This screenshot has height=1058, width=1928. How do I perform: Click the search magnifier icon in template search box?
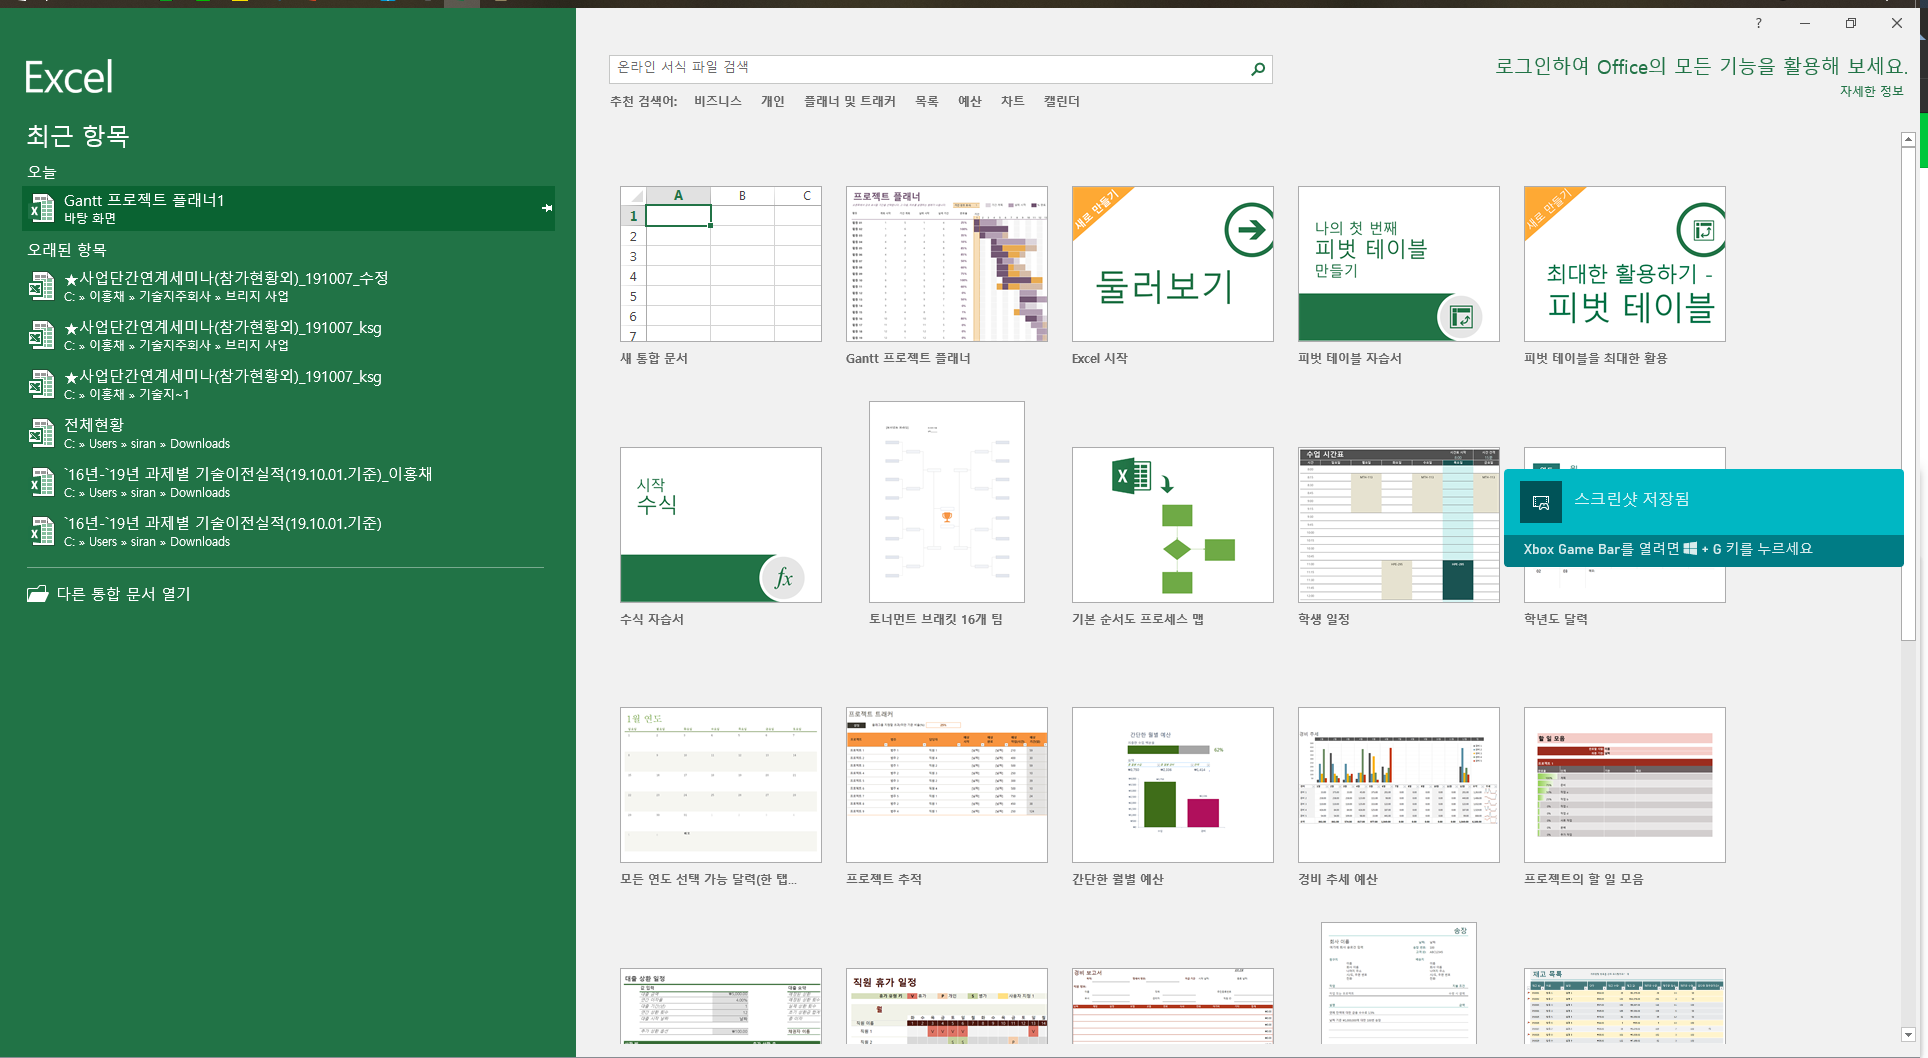(1258, 69)
